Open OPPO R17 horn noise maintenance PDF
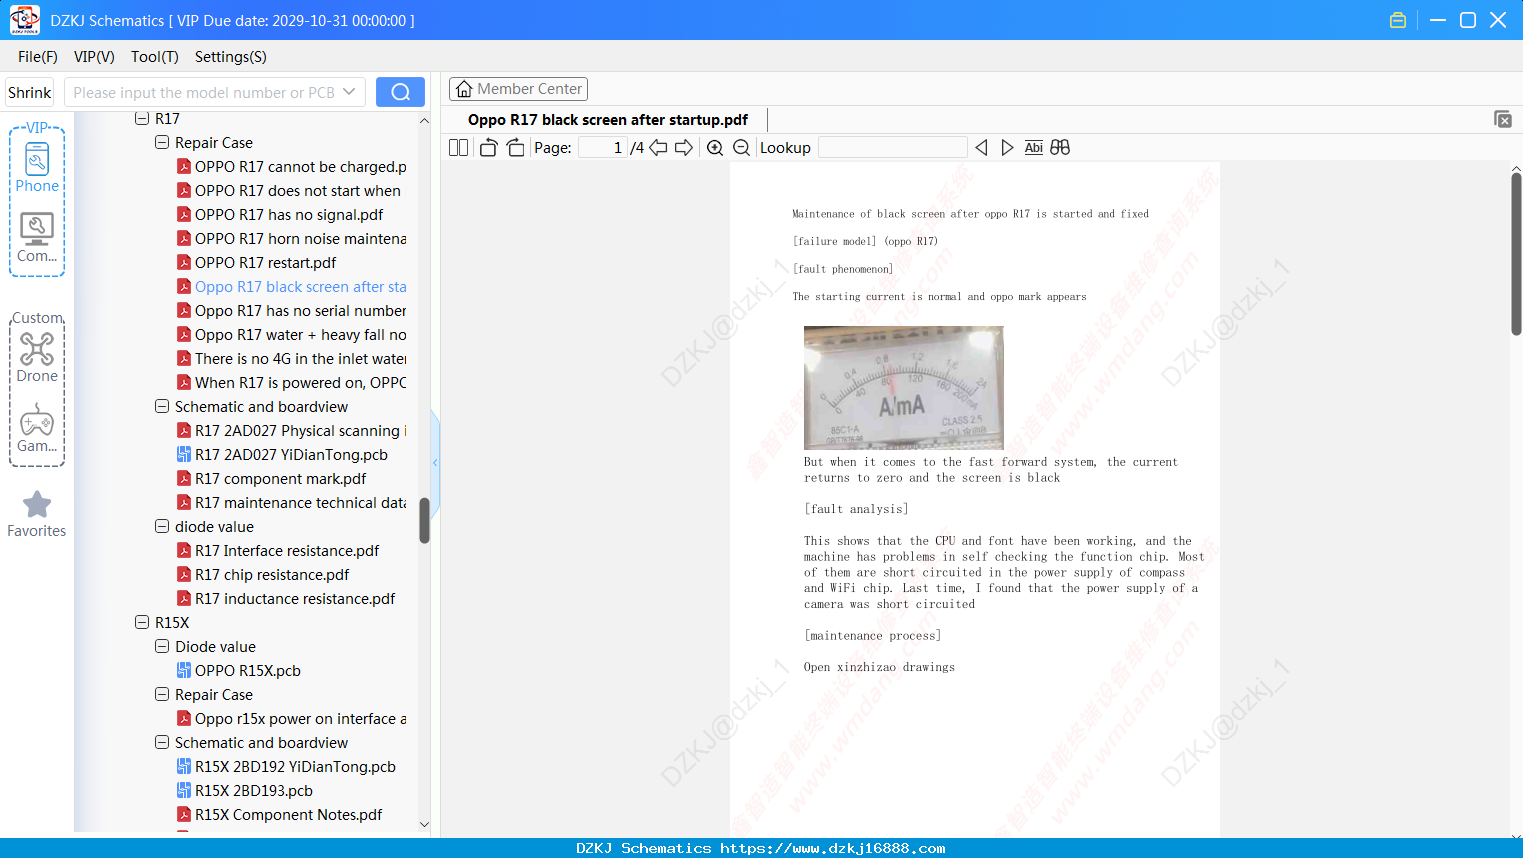Screen dimensions: 1523x858 coord(291,239)
